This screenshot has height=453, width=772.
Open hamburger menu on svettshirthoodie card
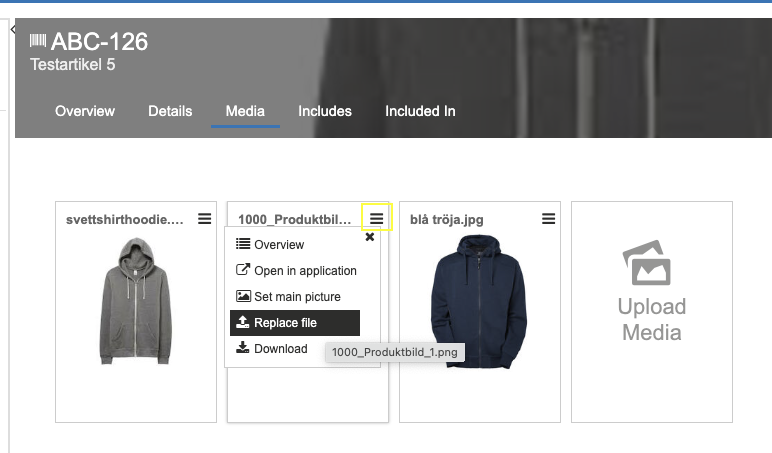click(205, 219)
